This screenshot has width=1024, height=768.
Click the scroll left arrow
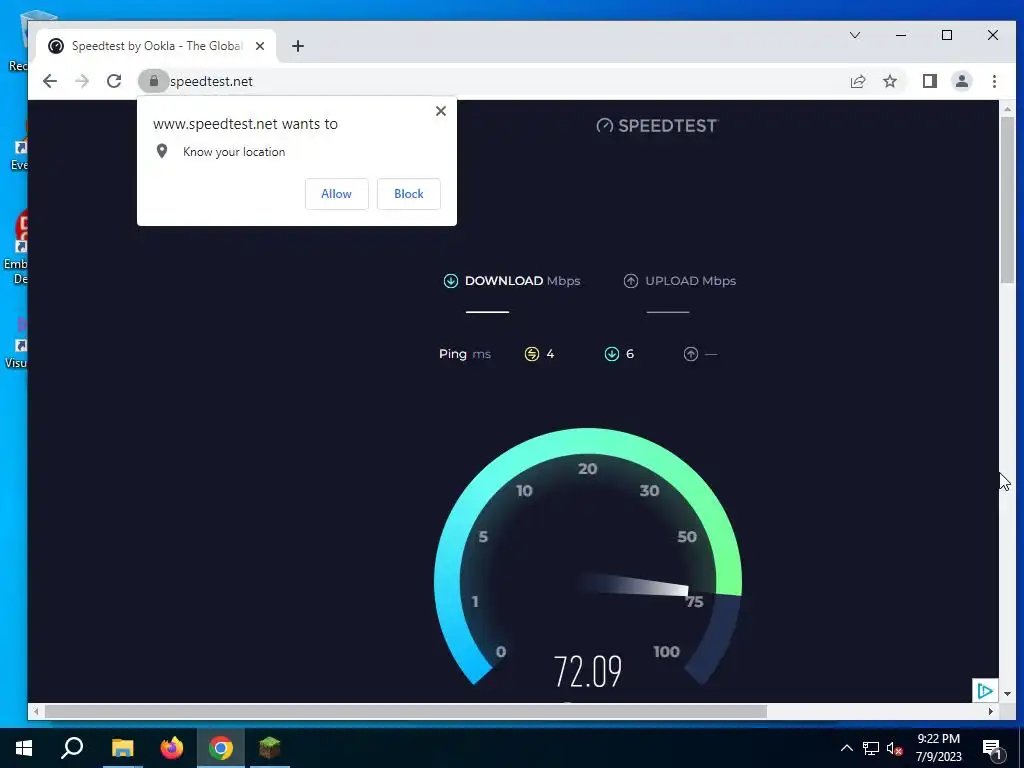point(36,711)
